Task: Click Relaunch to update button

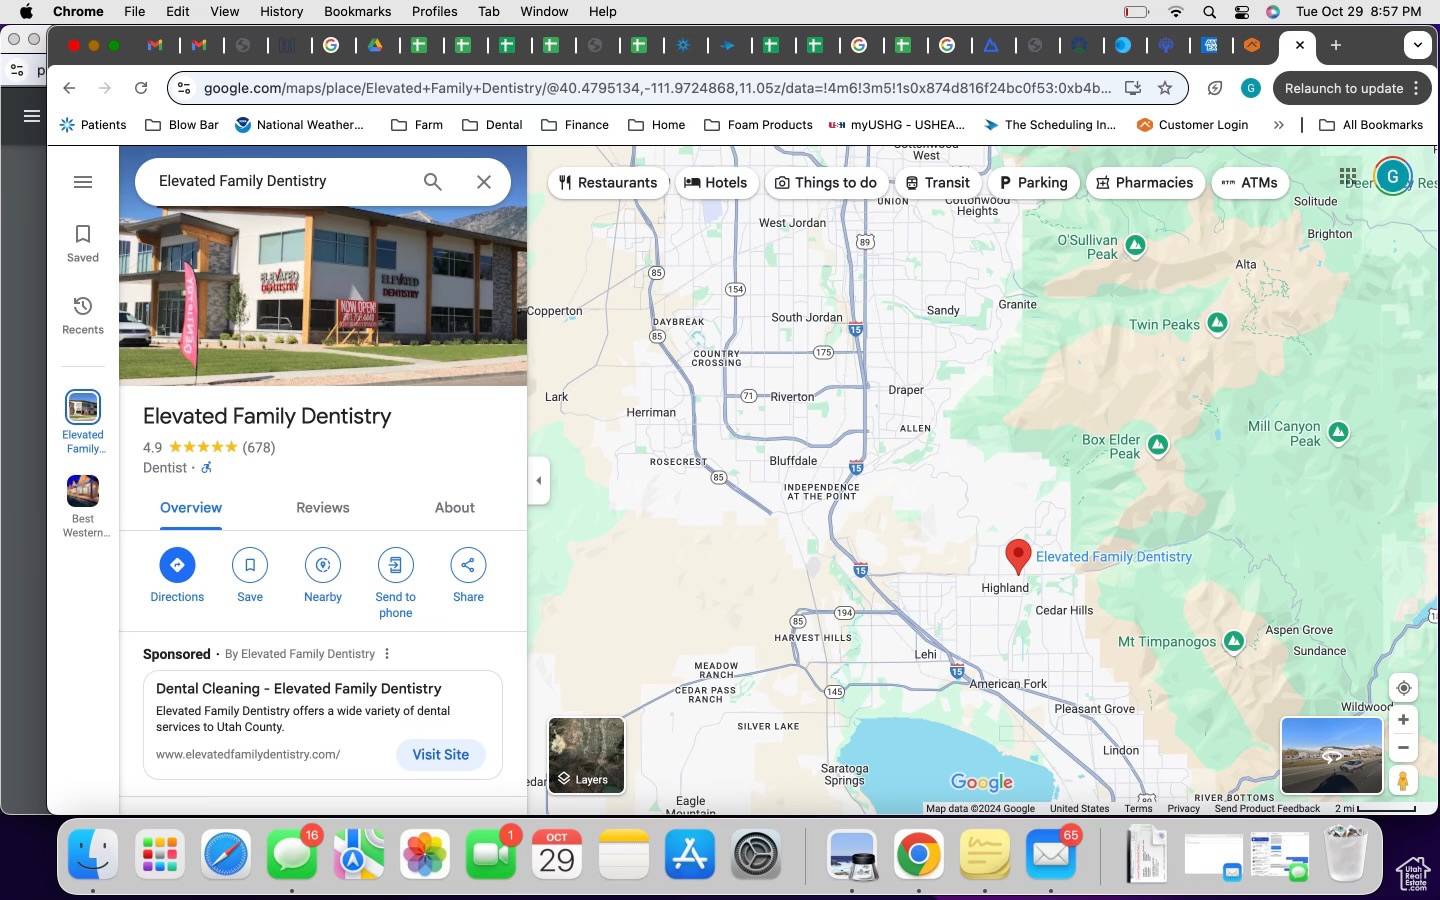Action: pos(1350,88)
